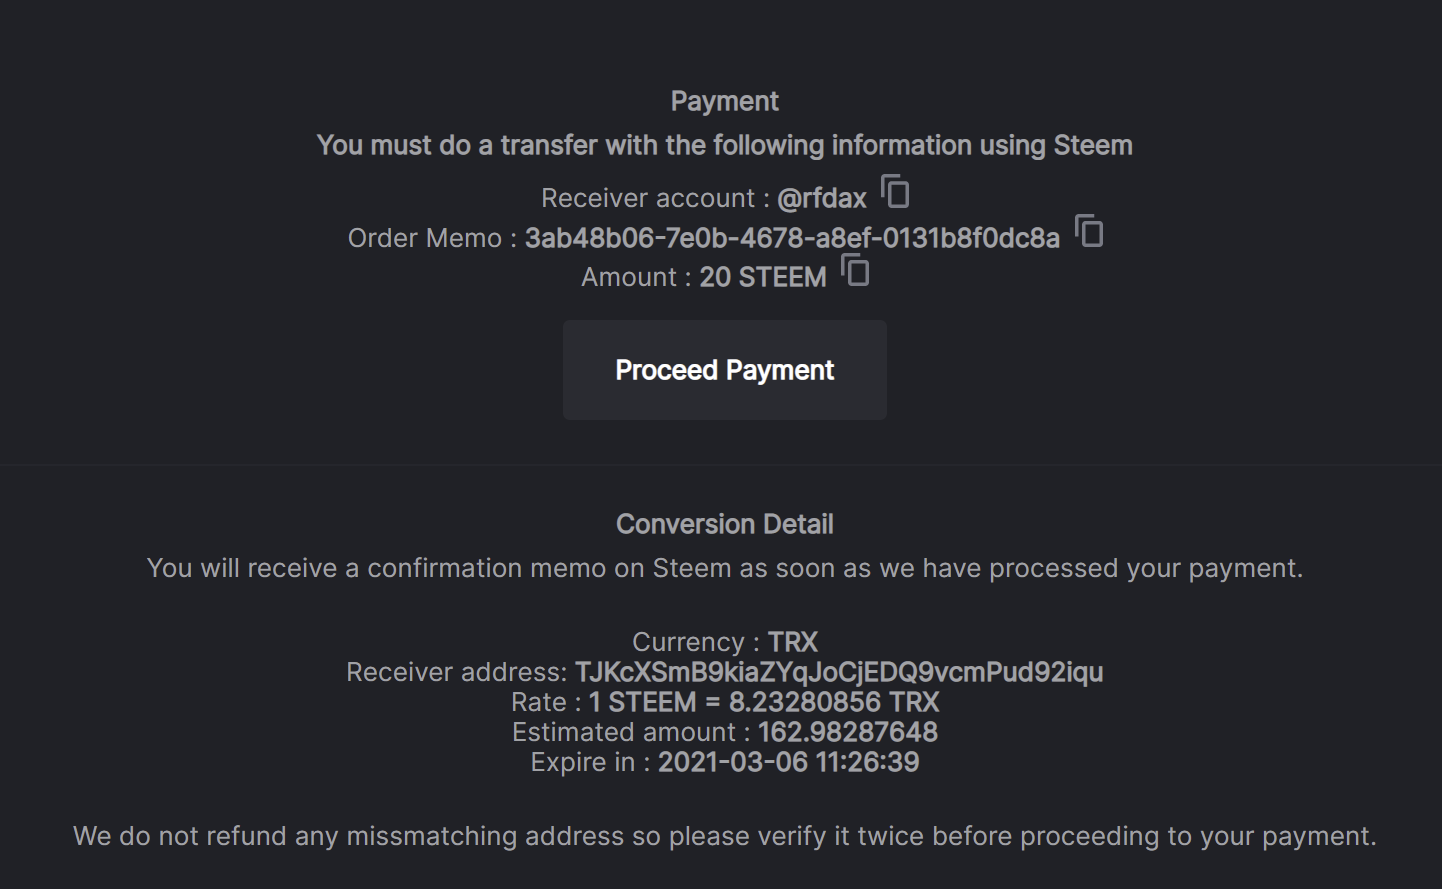Click the 1 STEEM rate value
Image resolution: width=1442 pixels, height=889 pixels.
click(764, 702)
